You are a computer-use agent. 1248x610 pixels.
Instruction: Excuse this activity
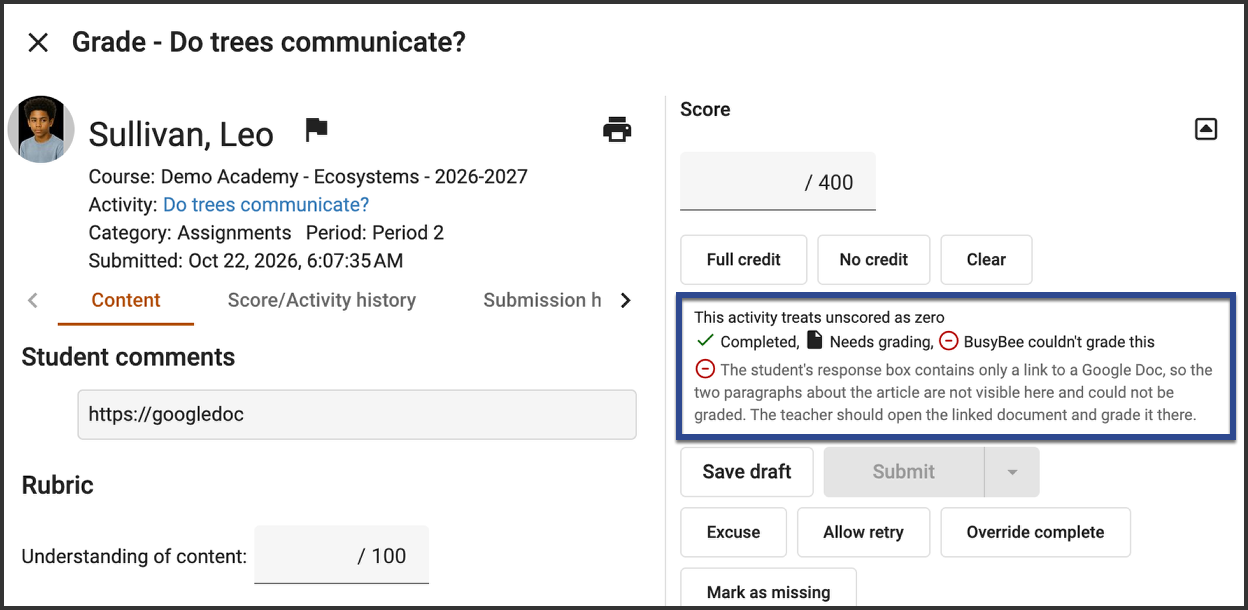734,532
